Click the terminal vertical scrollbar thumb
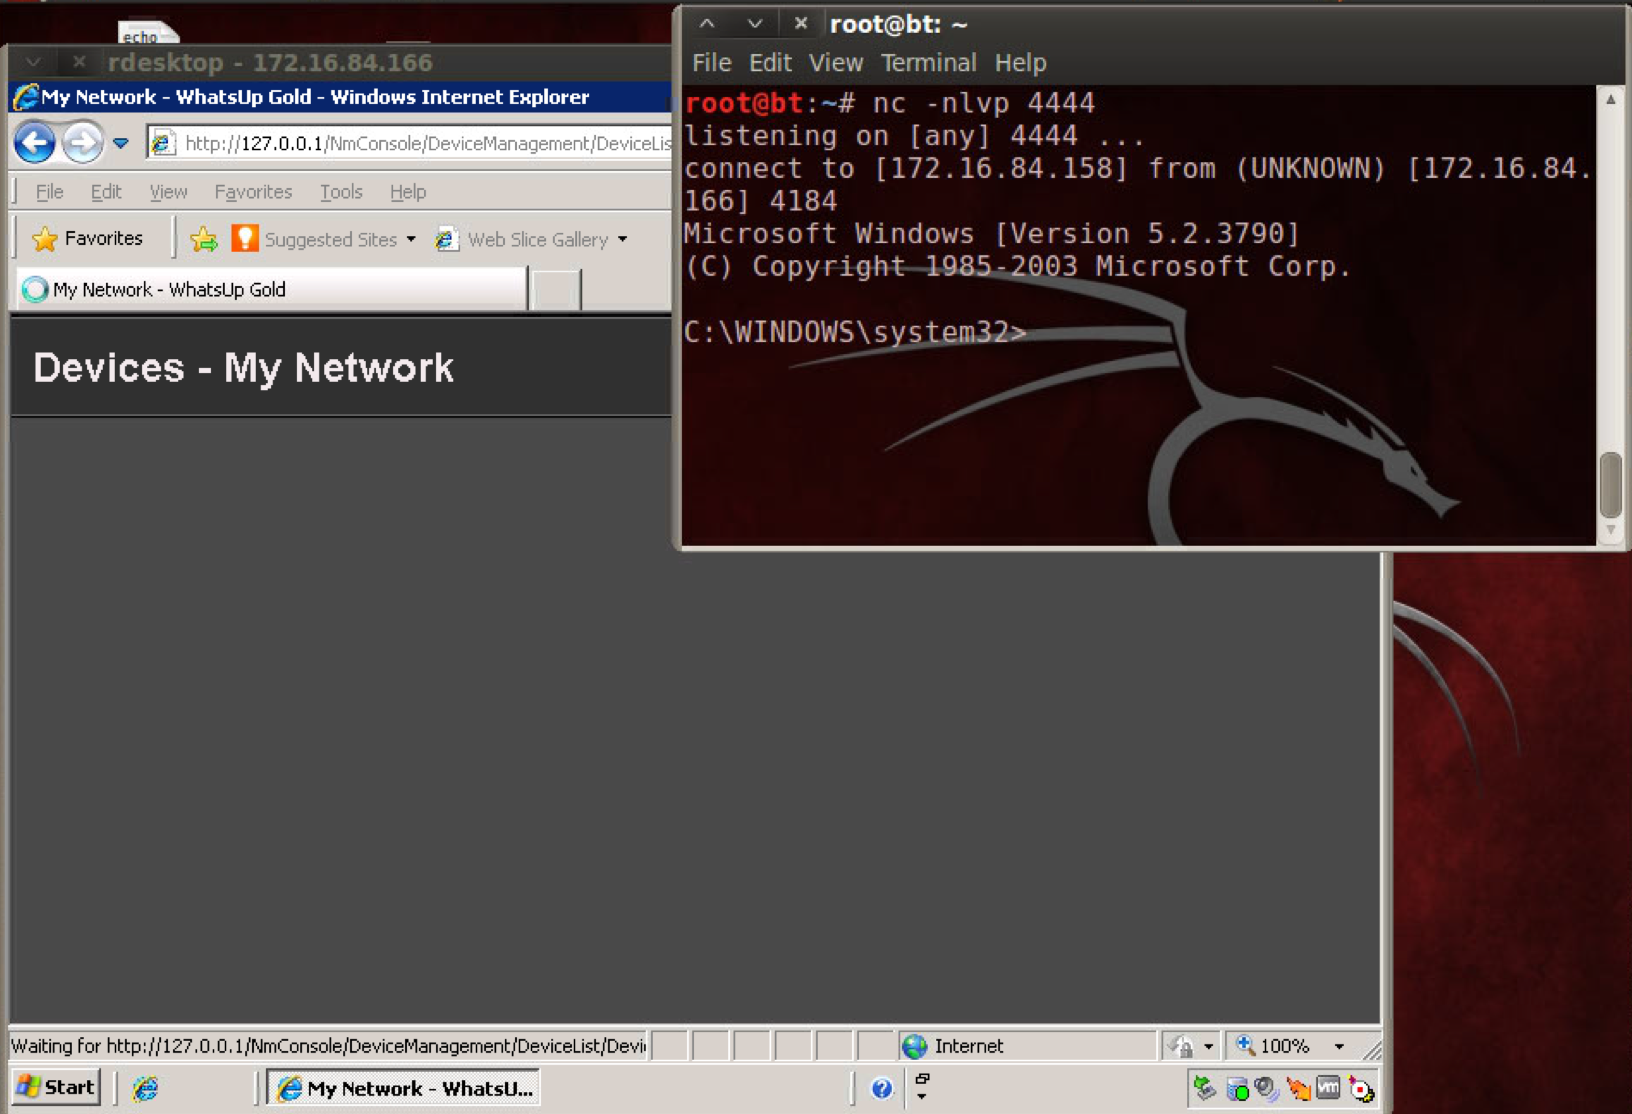 [x=1610, y=485]
